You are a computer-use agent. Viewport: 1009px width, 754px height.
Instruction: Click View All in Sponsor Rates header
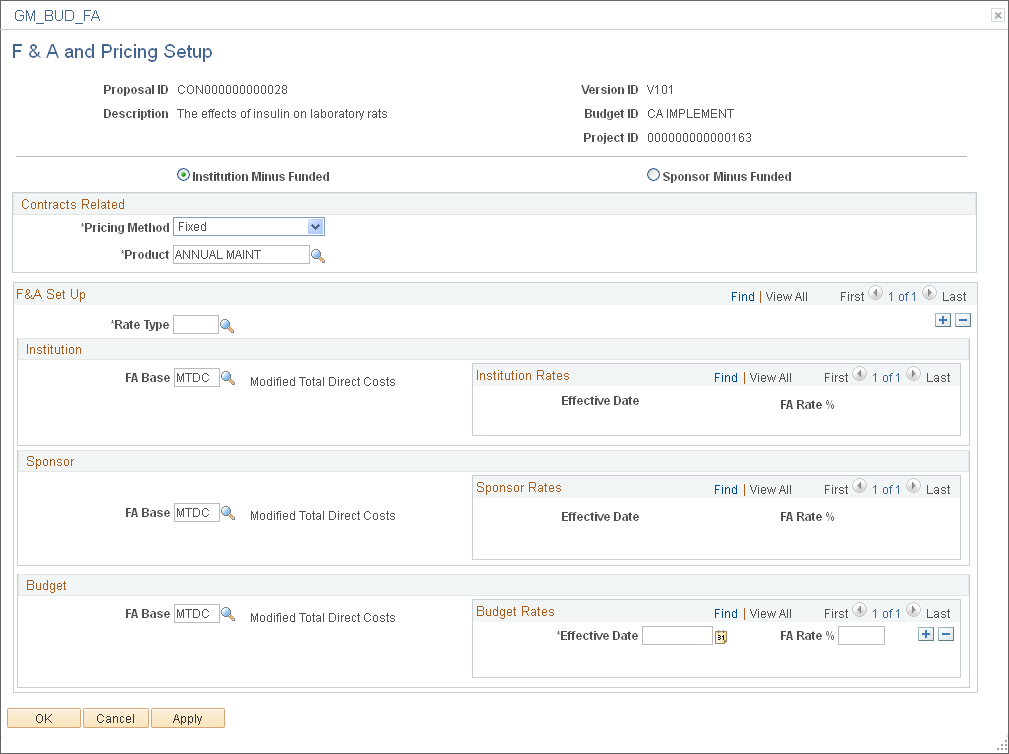coord(771,490)
